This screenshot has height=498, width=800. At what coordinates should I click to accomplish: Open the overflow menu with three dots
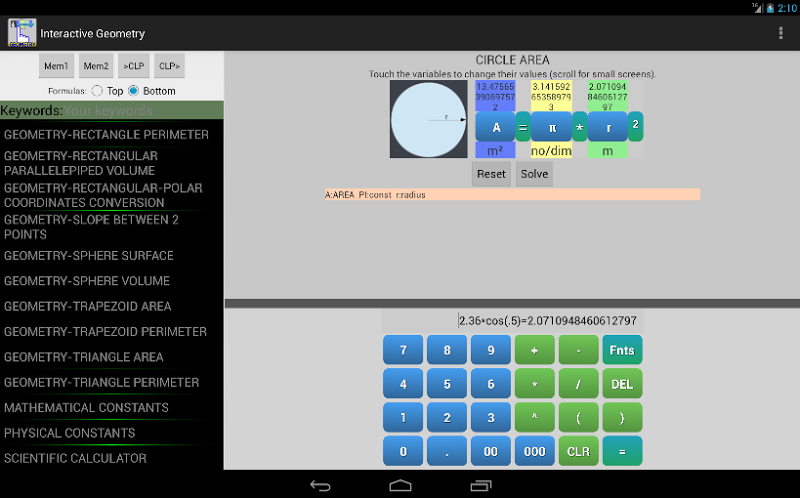click(780, 33)
